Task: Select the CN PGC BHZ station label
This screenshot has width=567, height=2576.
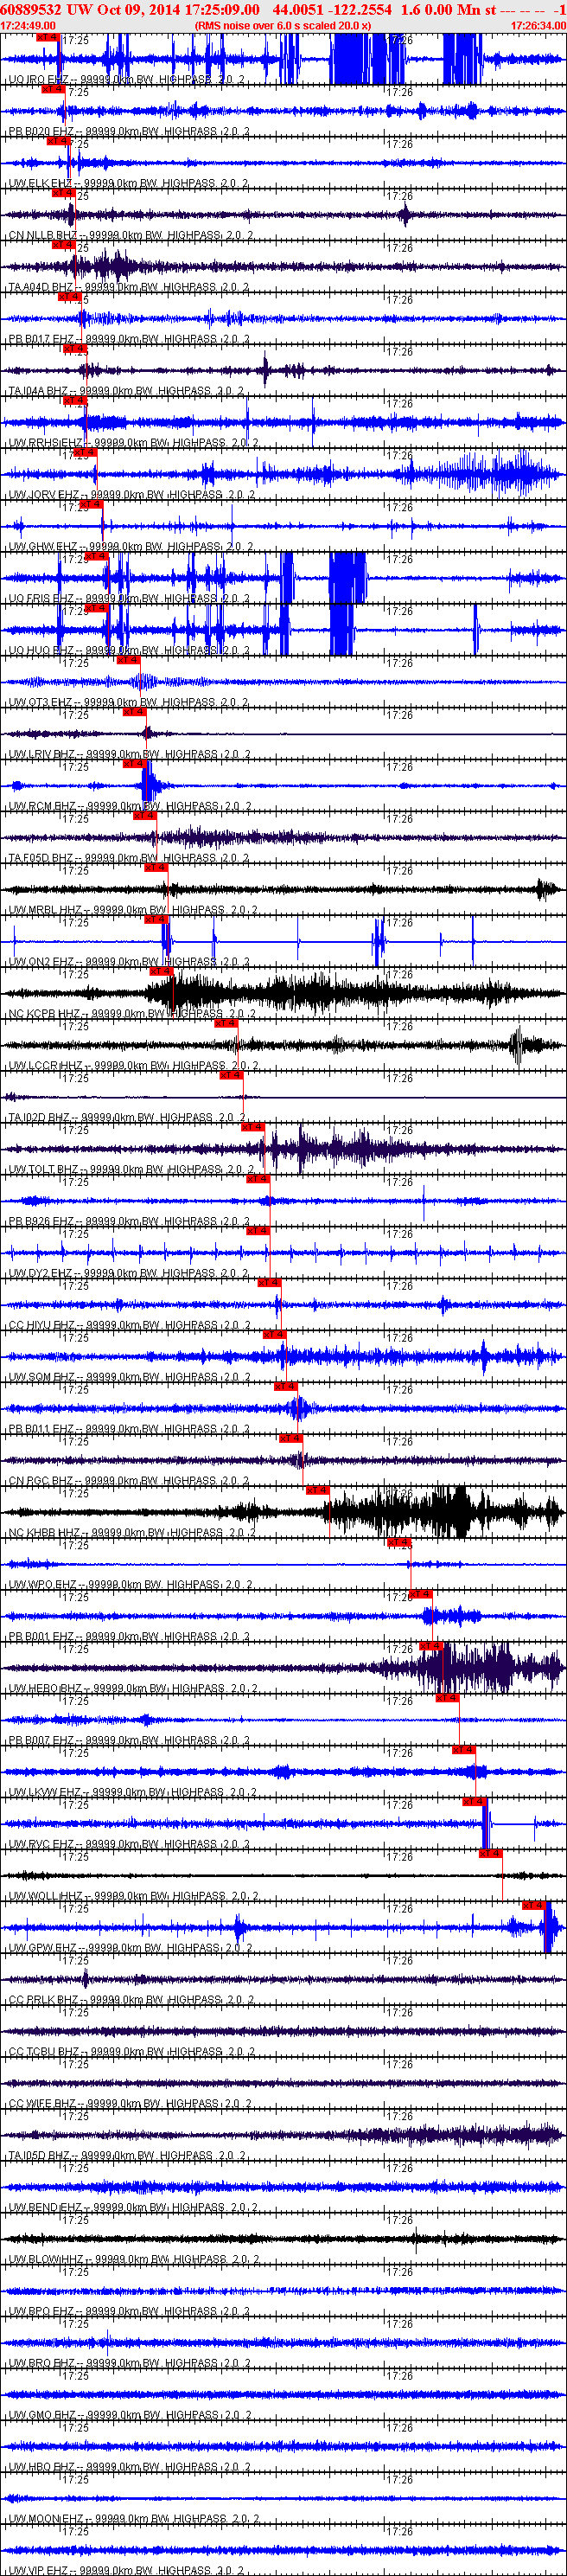Action: (129, 1482)
